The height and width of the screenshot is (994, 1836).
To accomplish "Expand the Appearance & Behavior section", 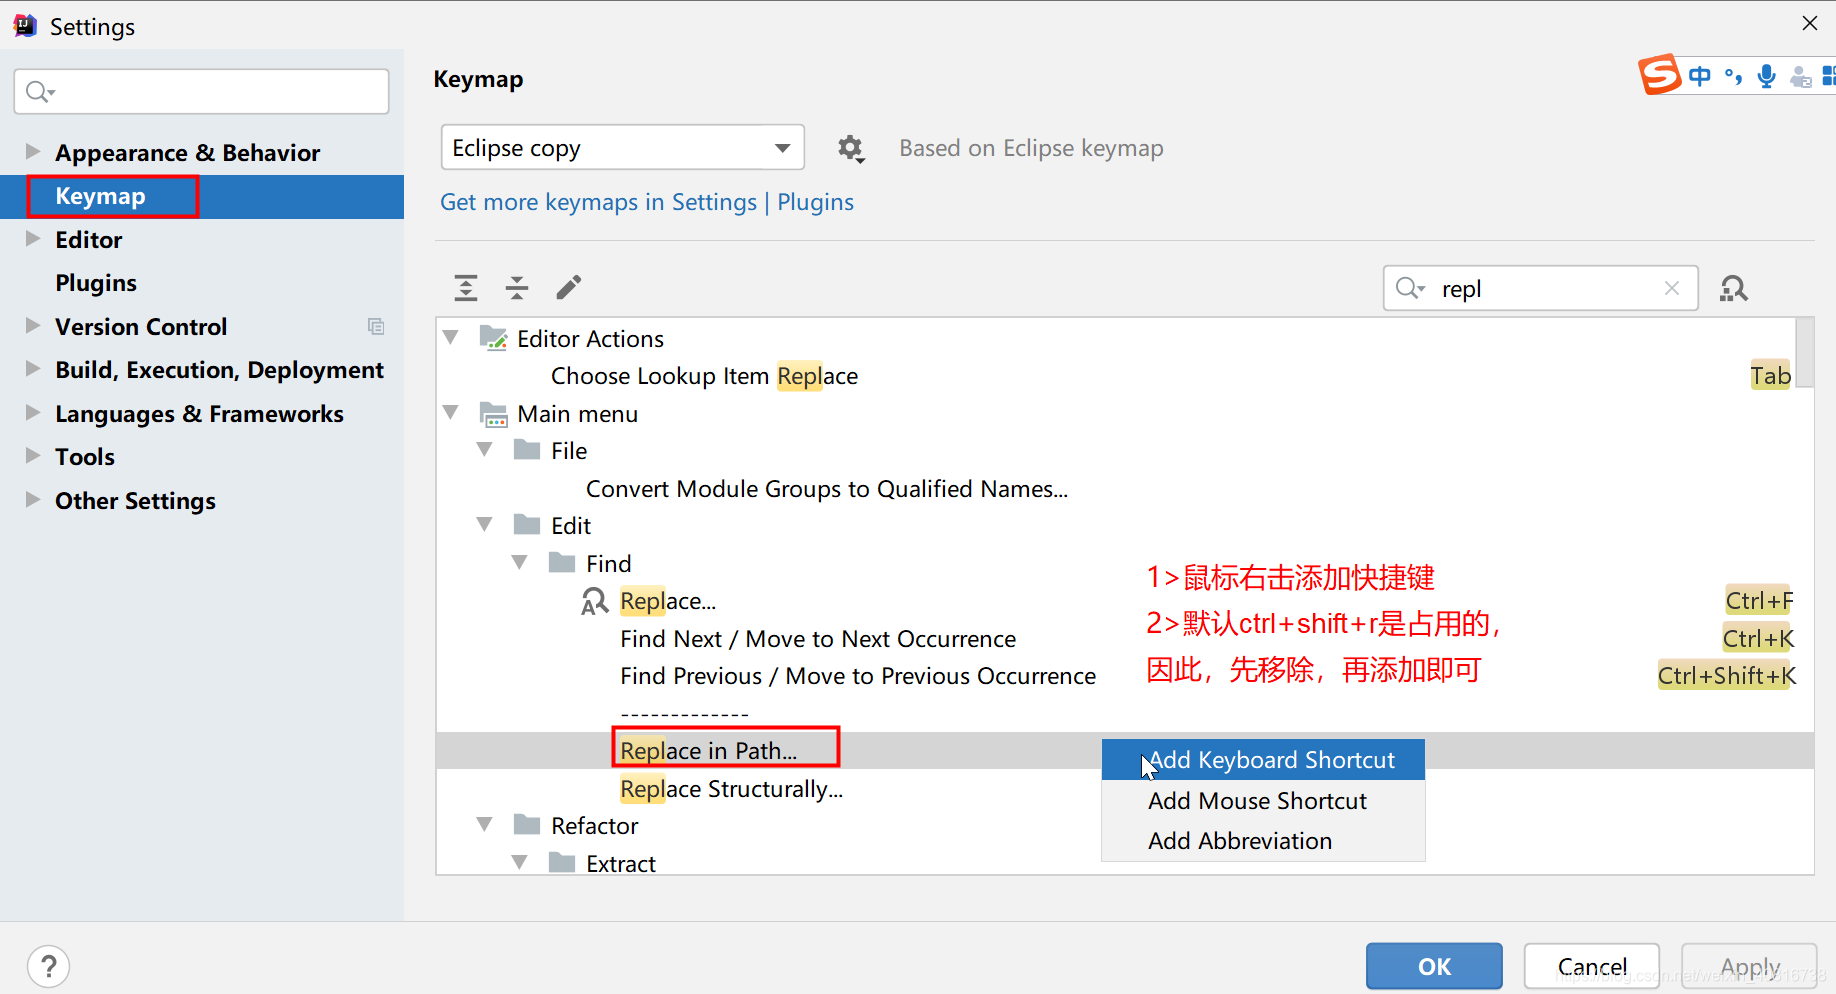I will pos(33,152).
